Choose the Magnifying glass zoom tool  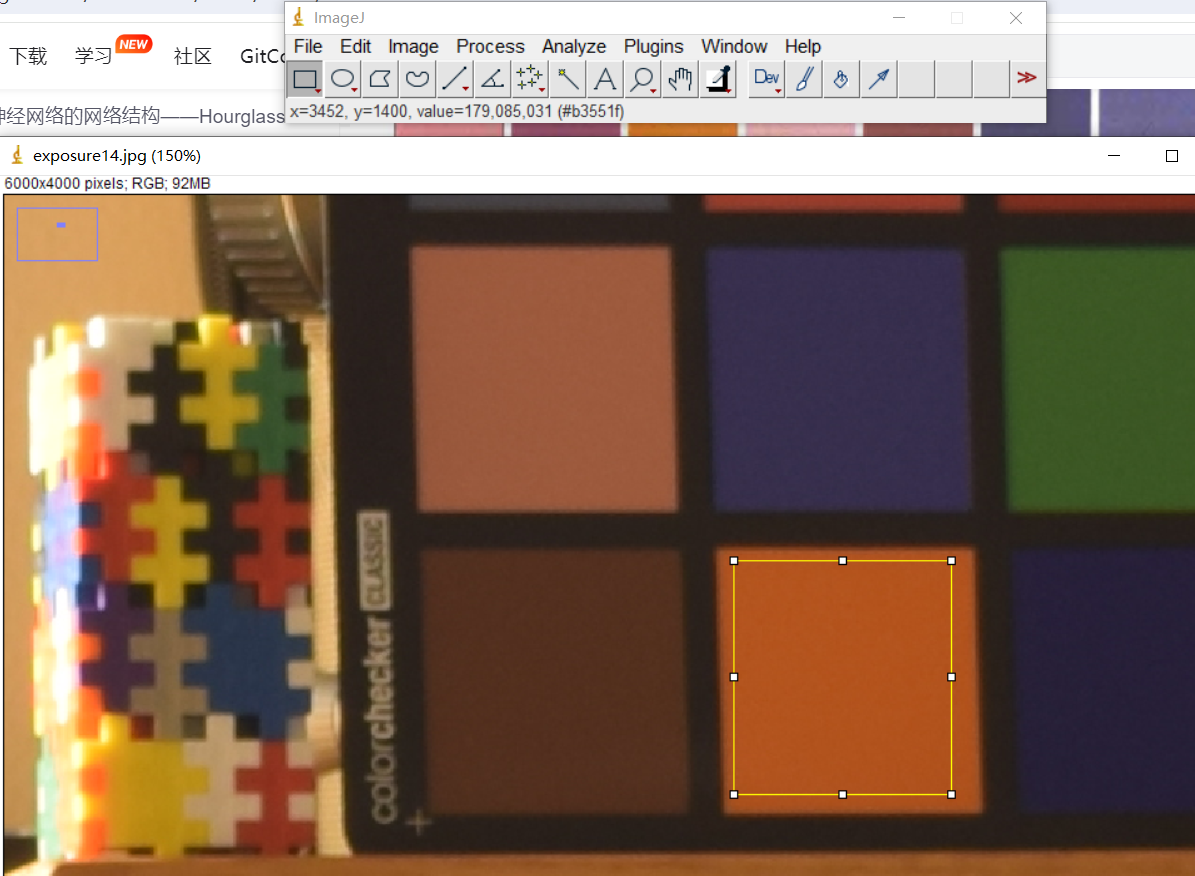642,79
